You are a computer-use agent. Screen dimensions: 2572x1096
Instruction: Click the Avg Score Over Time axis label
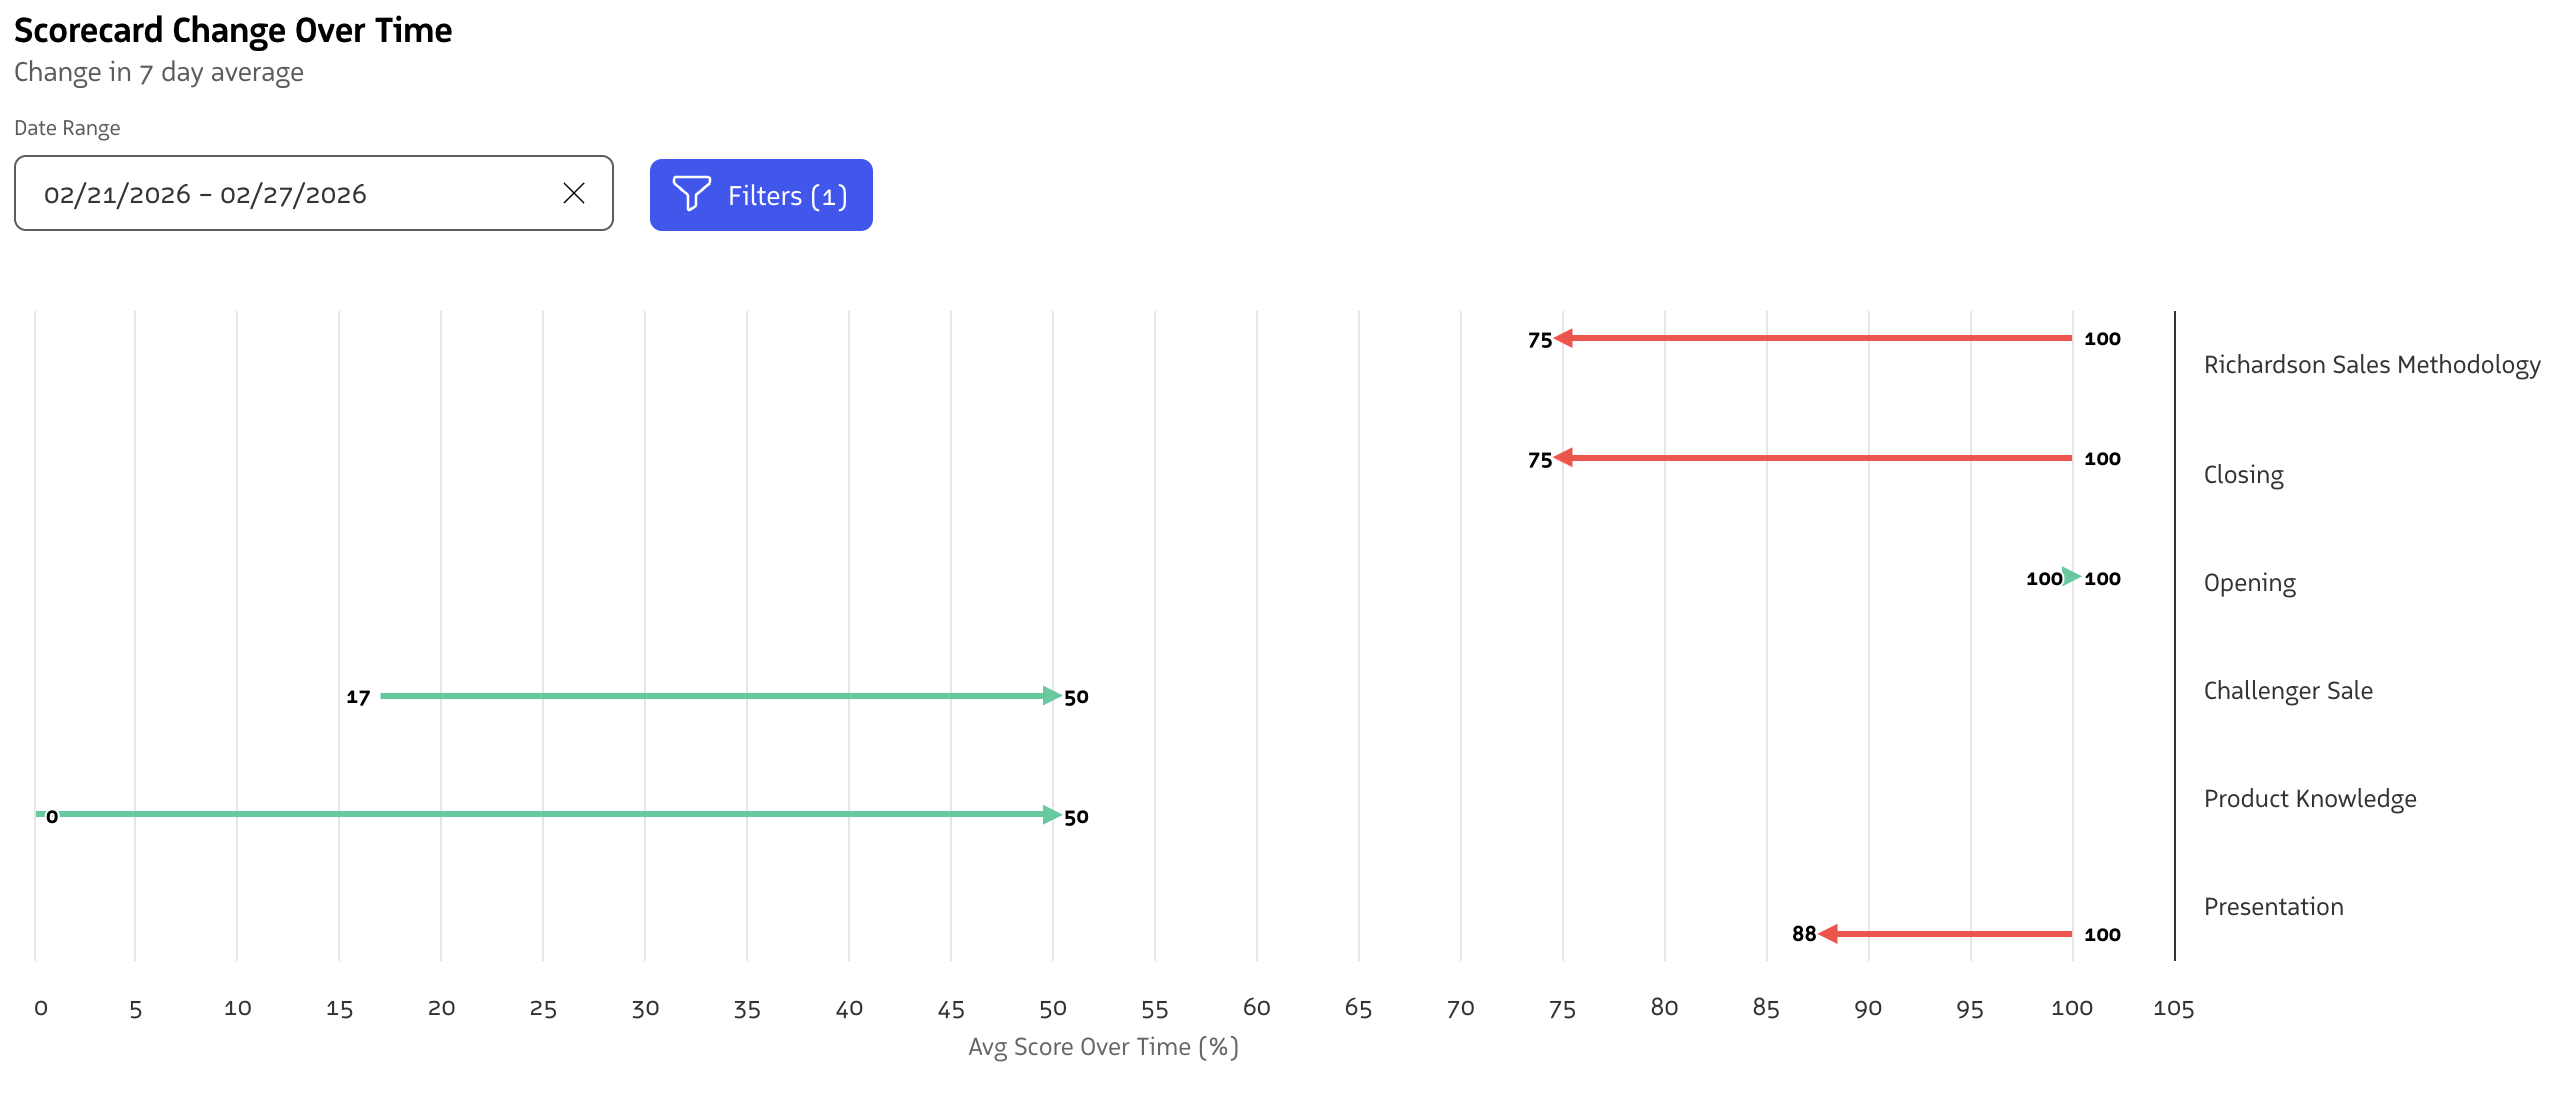coord(1101,1047)
